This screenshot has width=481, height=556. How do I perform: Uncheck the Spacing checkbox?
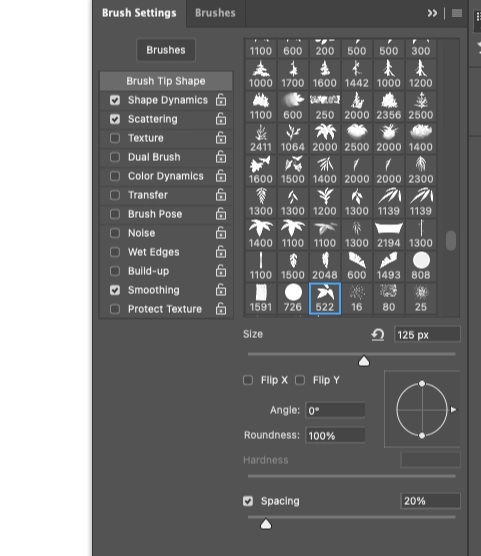click(248, 501)
